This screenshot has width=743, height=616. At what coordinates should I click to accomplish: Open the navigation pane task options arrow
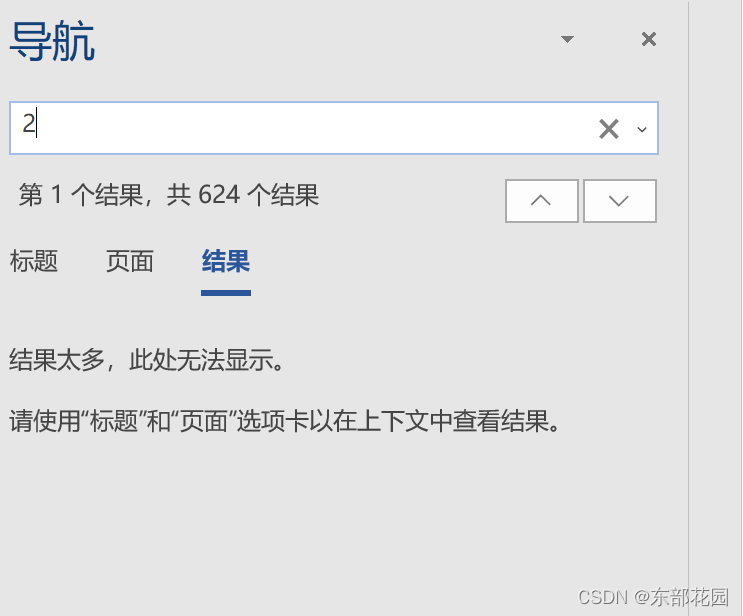567,39
